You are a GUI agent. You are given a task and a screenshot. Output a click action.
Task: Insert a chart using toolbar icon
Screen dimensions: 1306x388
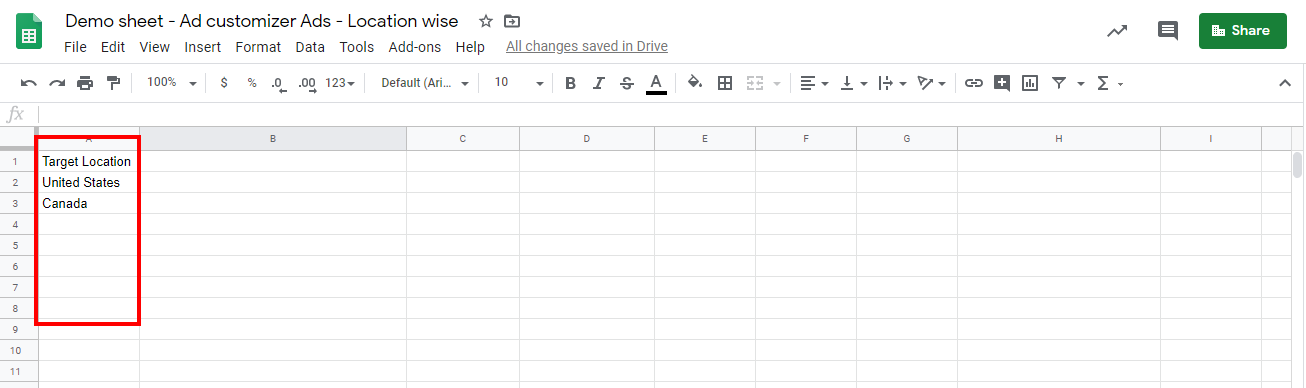tap(1030, 83)
